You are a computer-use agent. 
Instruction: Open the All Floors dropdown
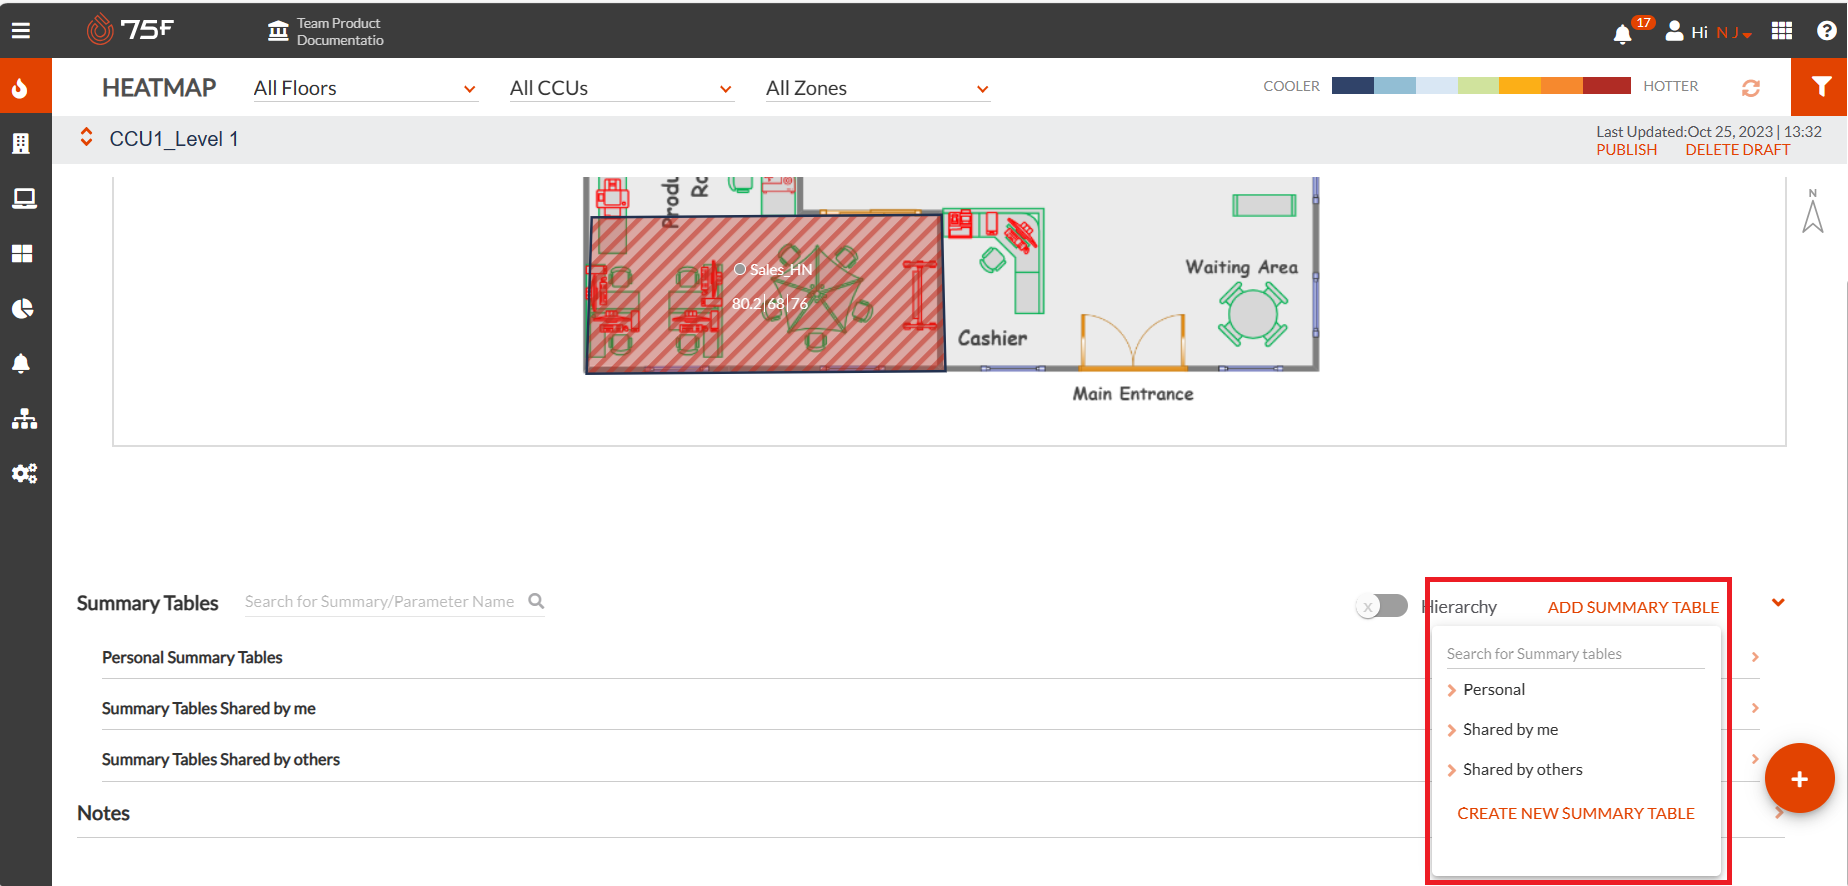[365, 88]
